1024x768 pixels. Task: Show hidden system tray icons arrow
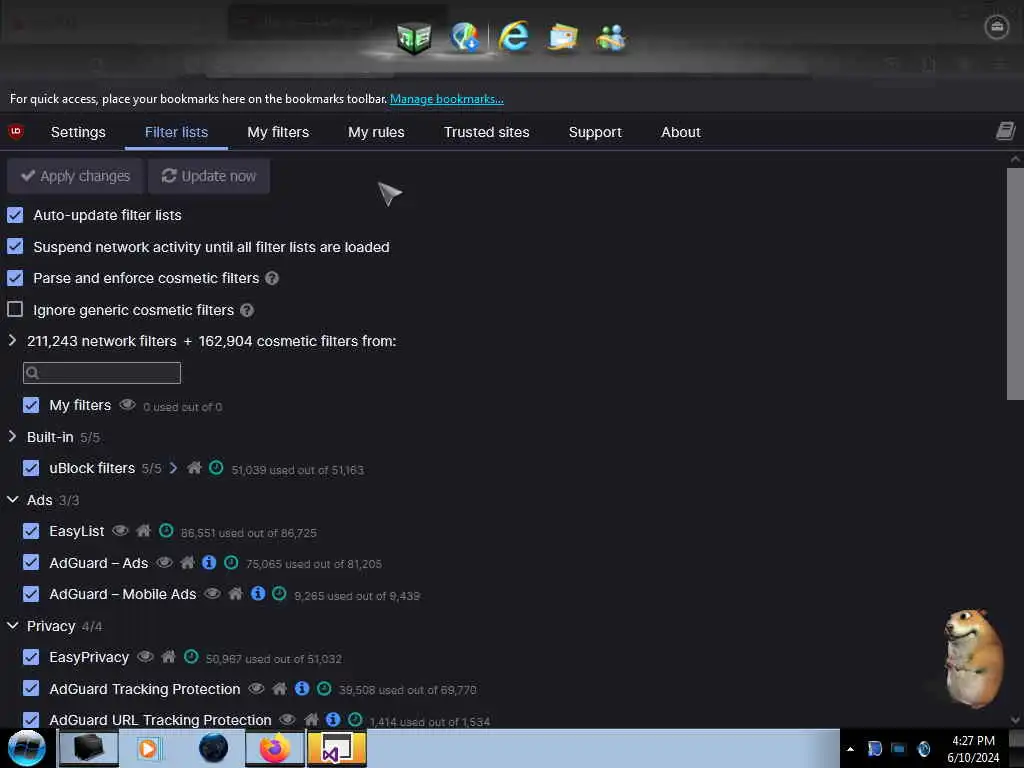[850, 749]
